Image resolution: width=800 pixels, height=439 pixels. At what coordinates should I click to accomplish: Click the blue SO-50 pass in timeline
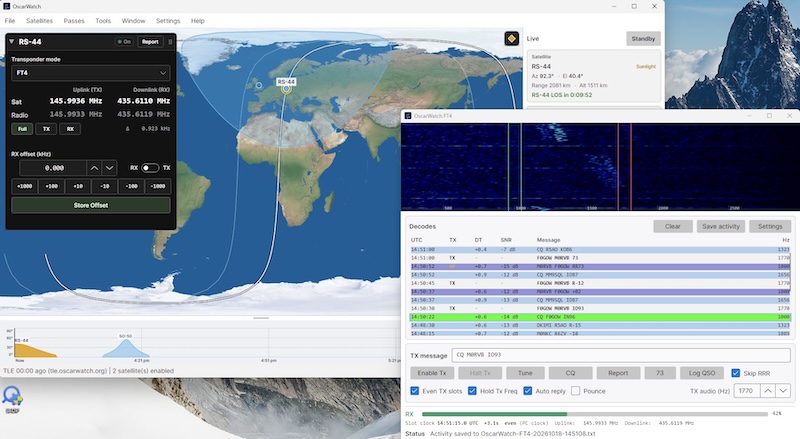coord(126,349)
